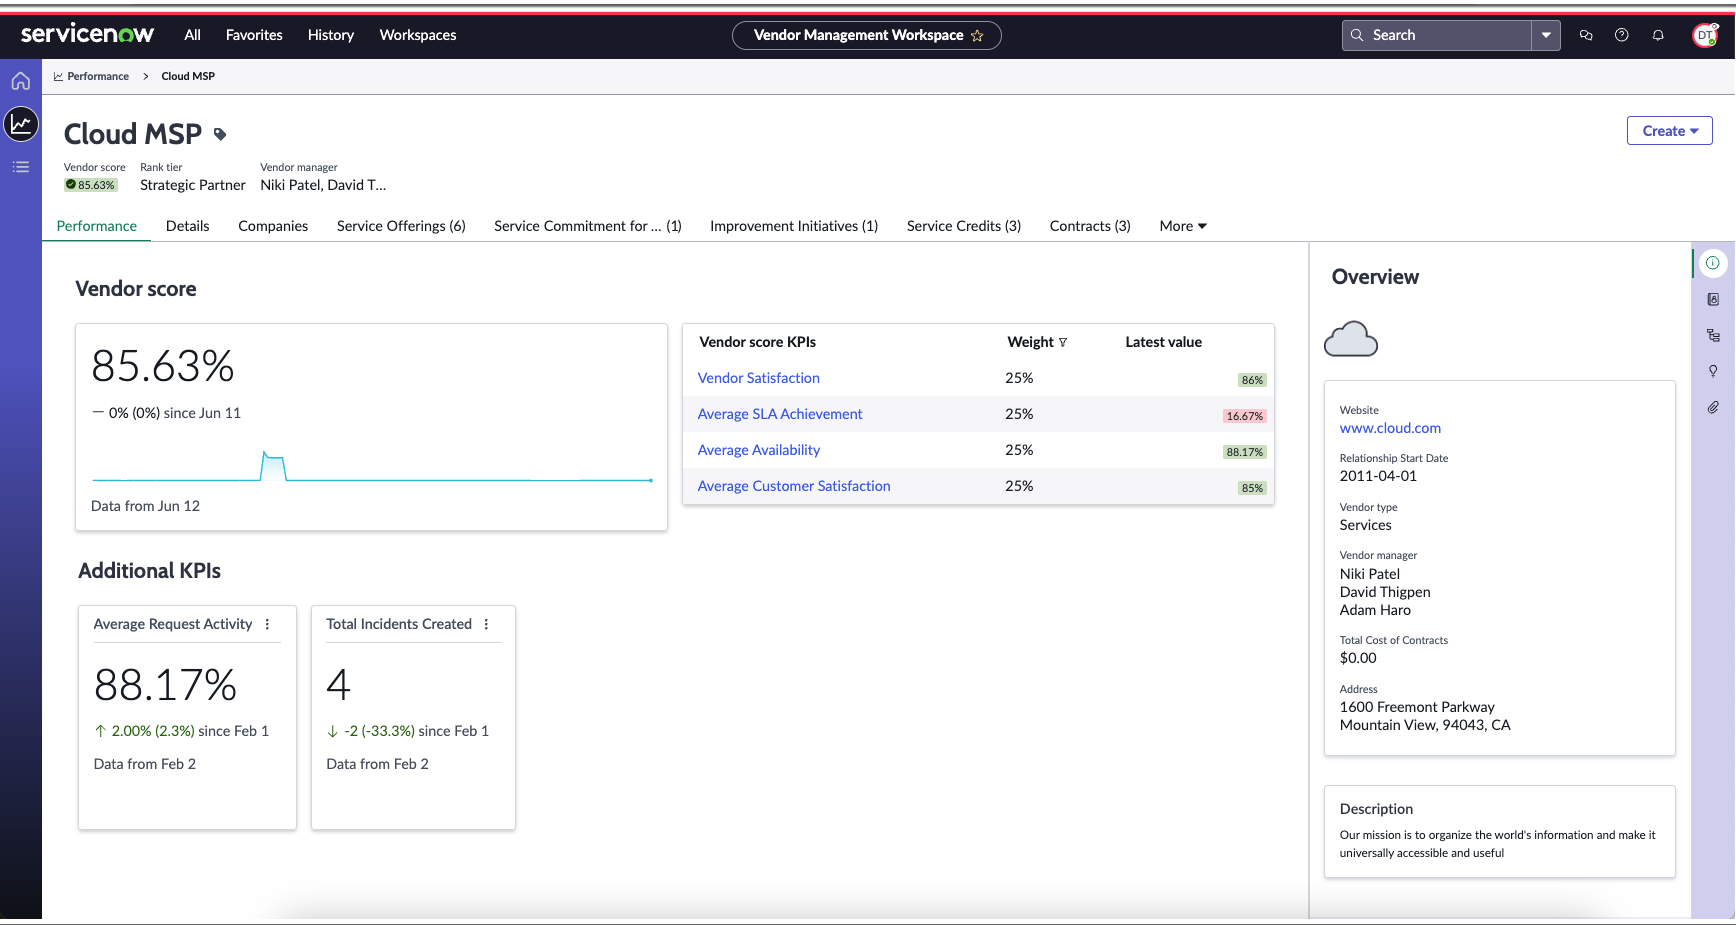
Task: Favorite the Vendor Management Workspace with star
Action: click(x=978, y=36)
